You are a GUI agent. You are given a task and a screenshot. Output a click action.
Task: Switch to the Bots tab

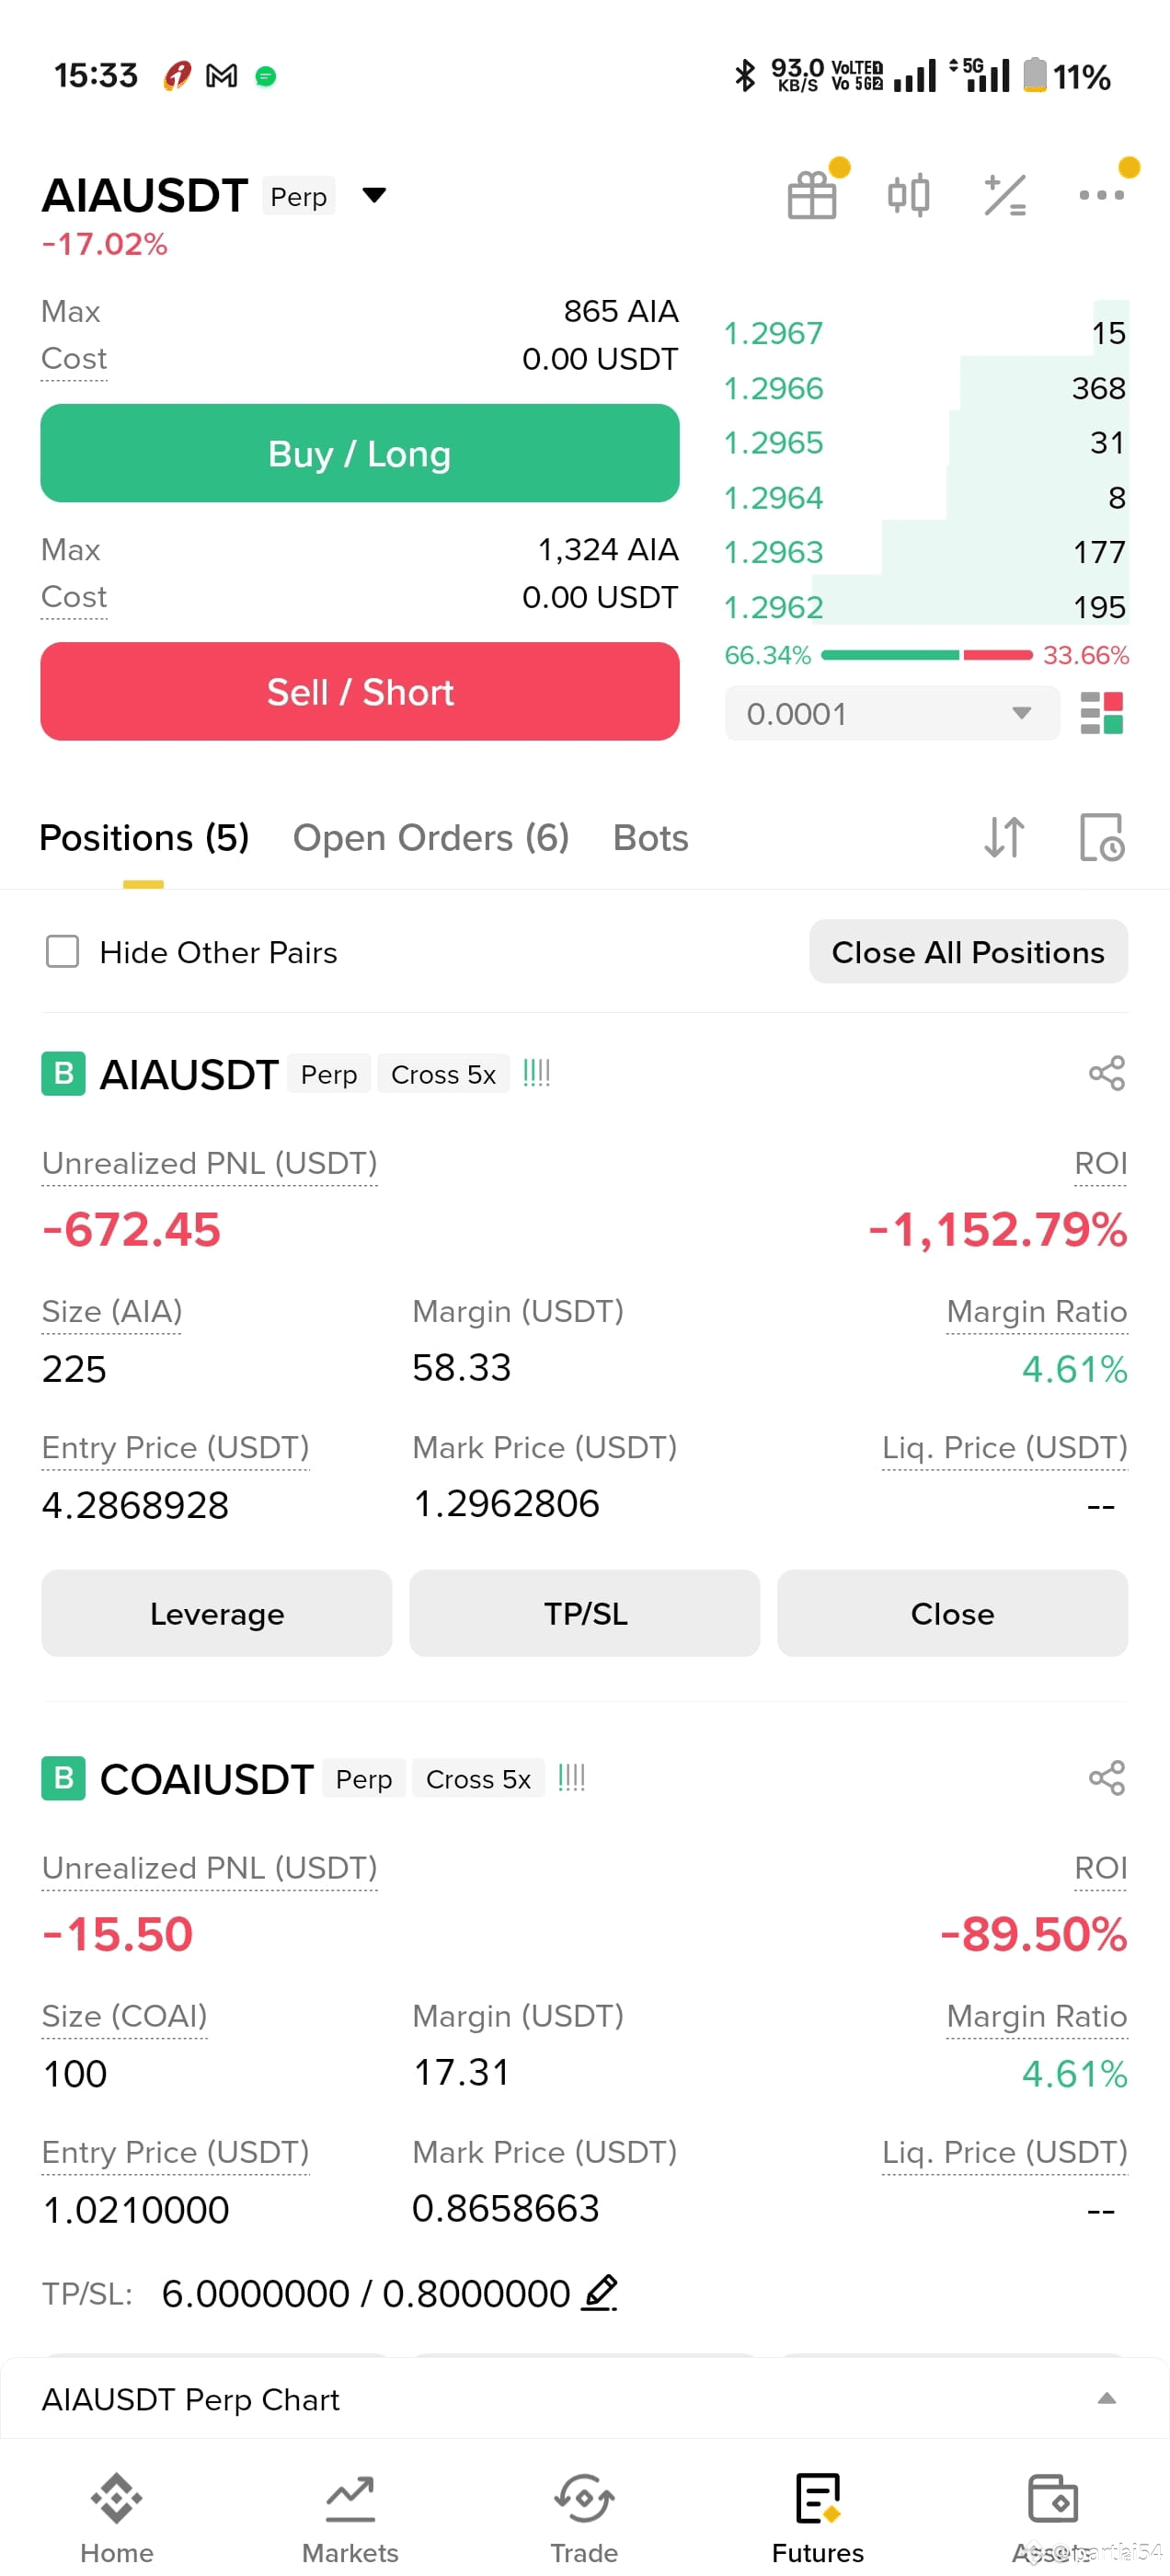(650, 837)
